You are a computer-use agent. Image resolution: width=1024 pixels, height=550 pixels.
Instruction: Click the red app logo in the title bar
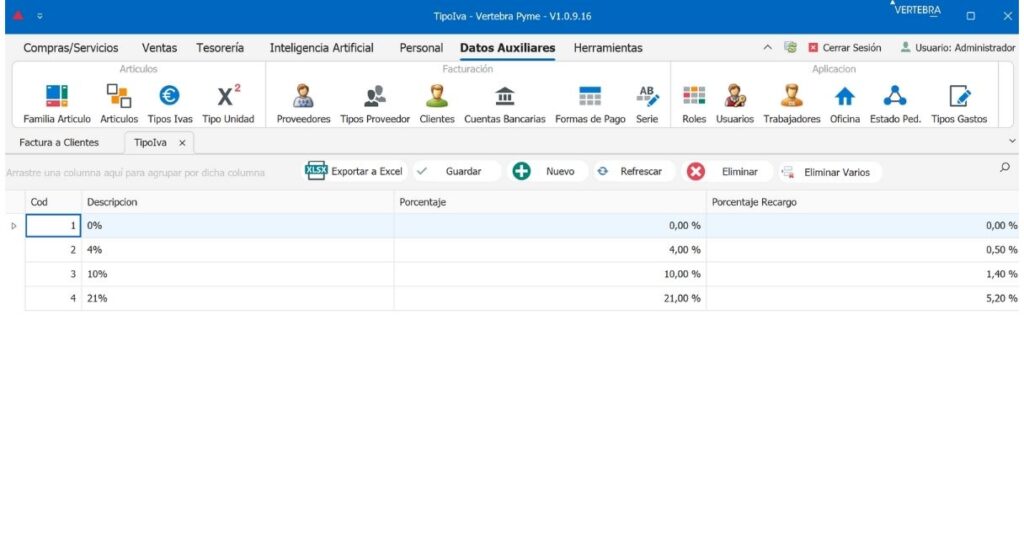[18, 16]
